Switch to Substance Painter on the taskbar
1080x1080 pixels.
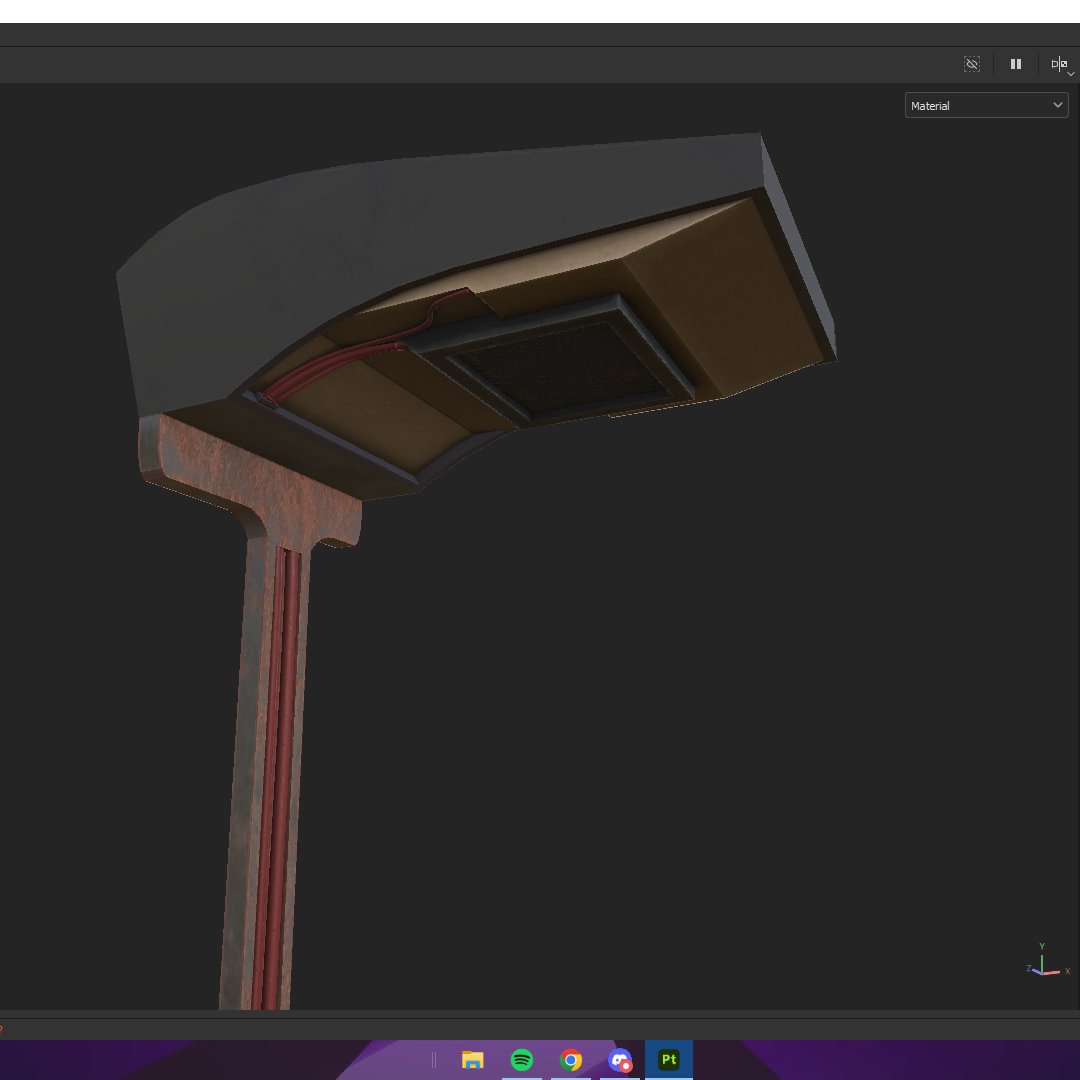click(669, 1059)
